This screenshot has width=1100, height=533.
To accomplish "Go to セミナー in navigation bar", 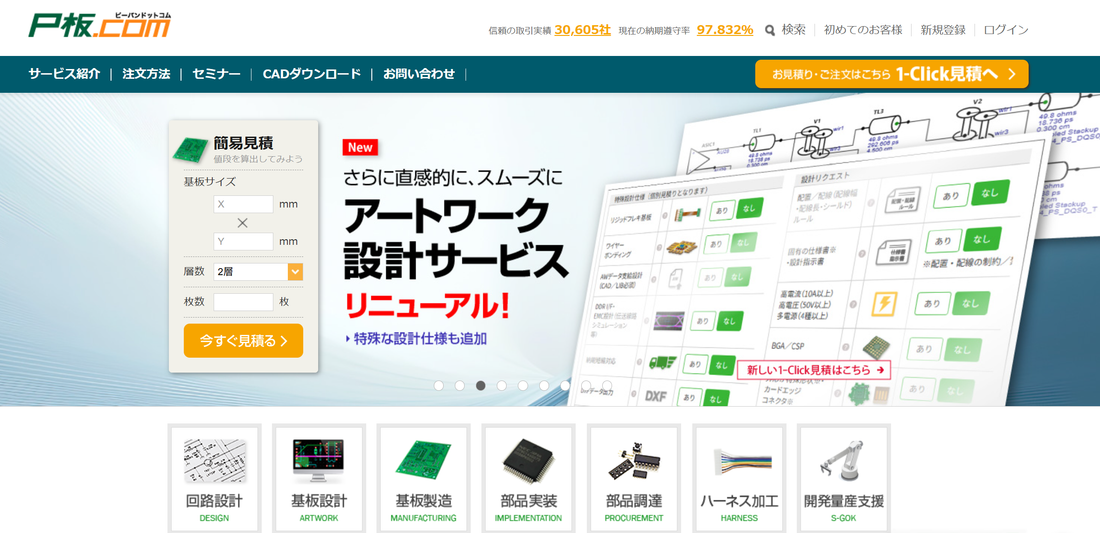I will [216, 74].
